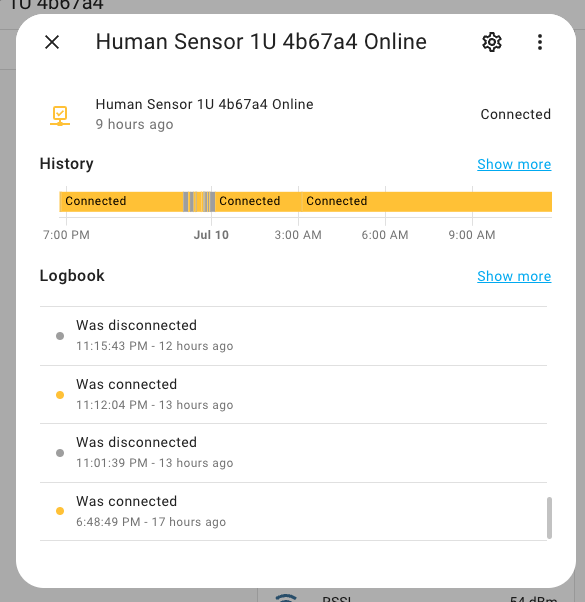The height and width of the screenshot is (602, 585).
Task: Open the 6:48:49 PM Was connected entry
Action: pos(293,511)
